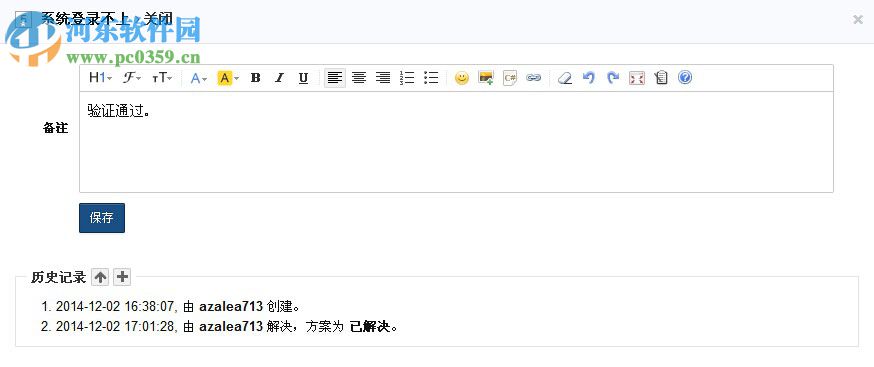Open the H1 heading style dropdown
This screenshot has width=874, height=367.
click(100, 78)
